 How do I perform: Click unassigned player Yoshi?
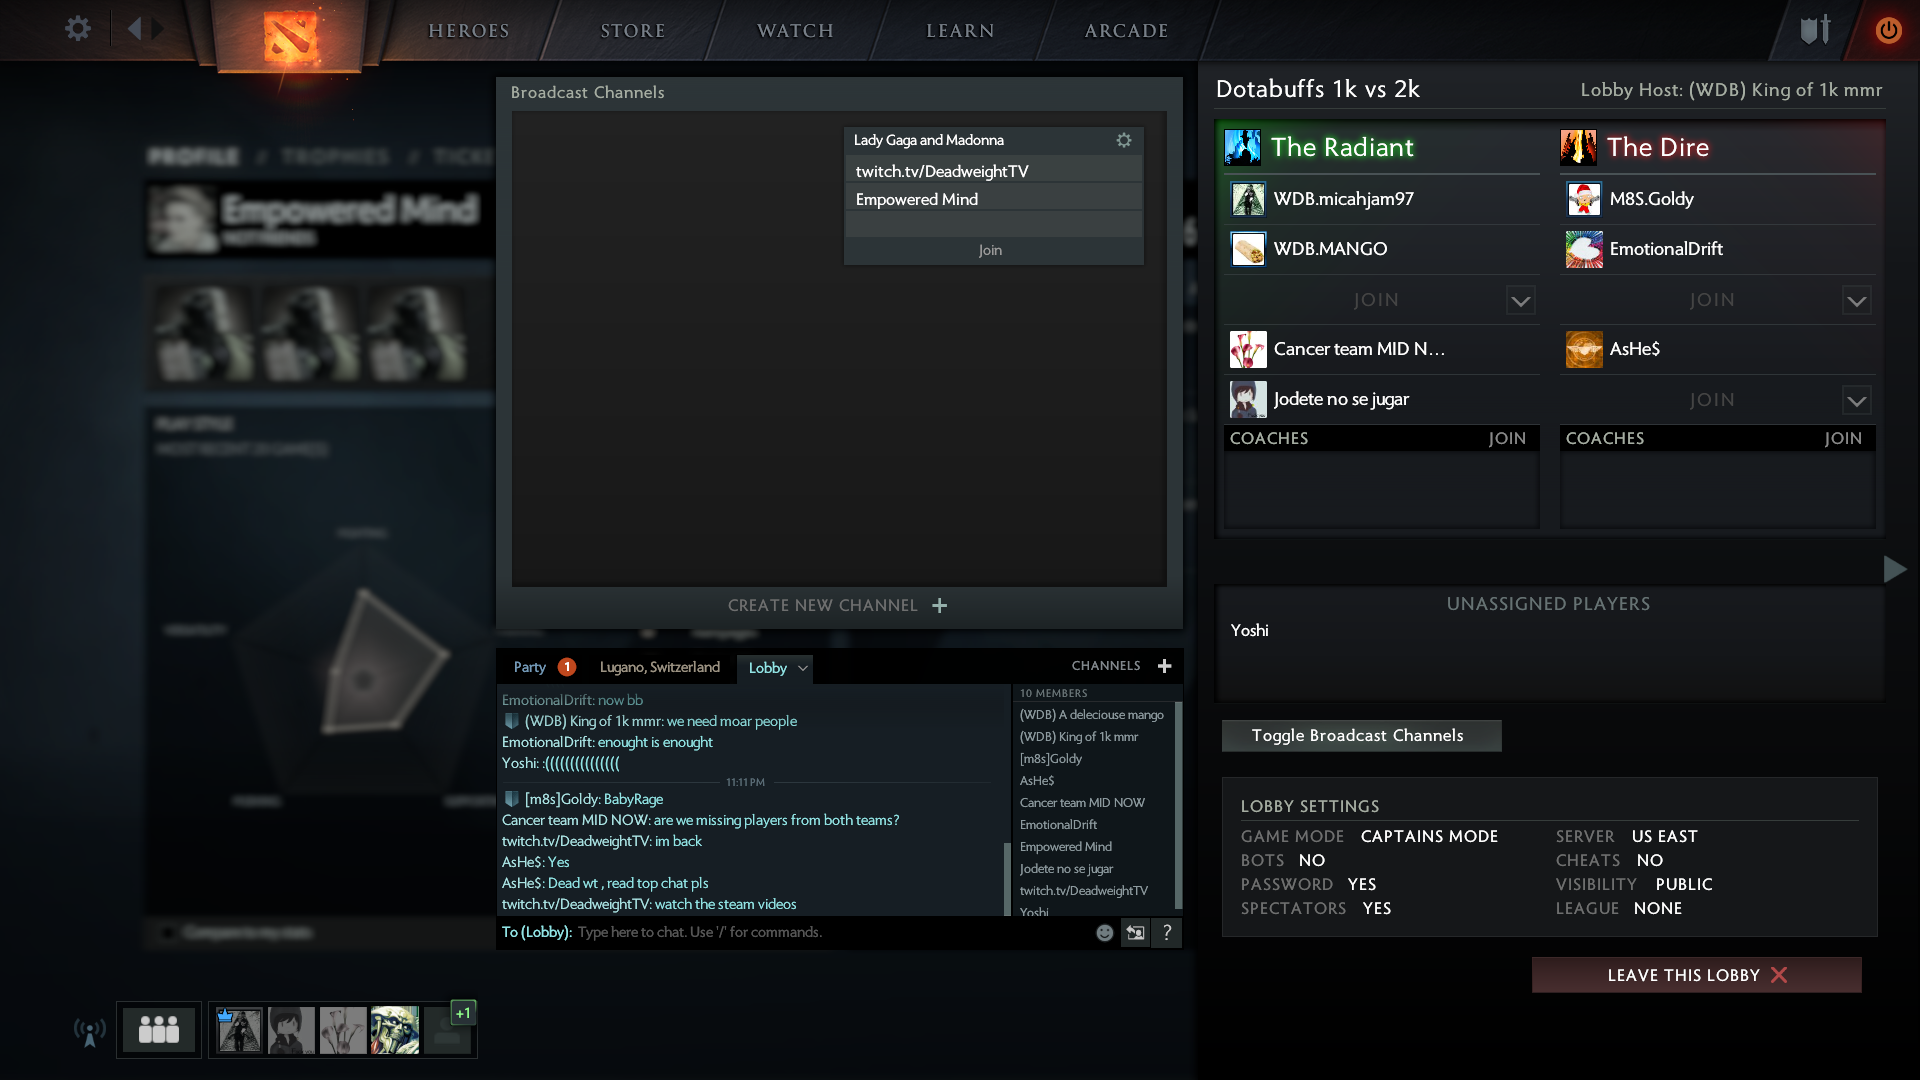point(1249,630)
